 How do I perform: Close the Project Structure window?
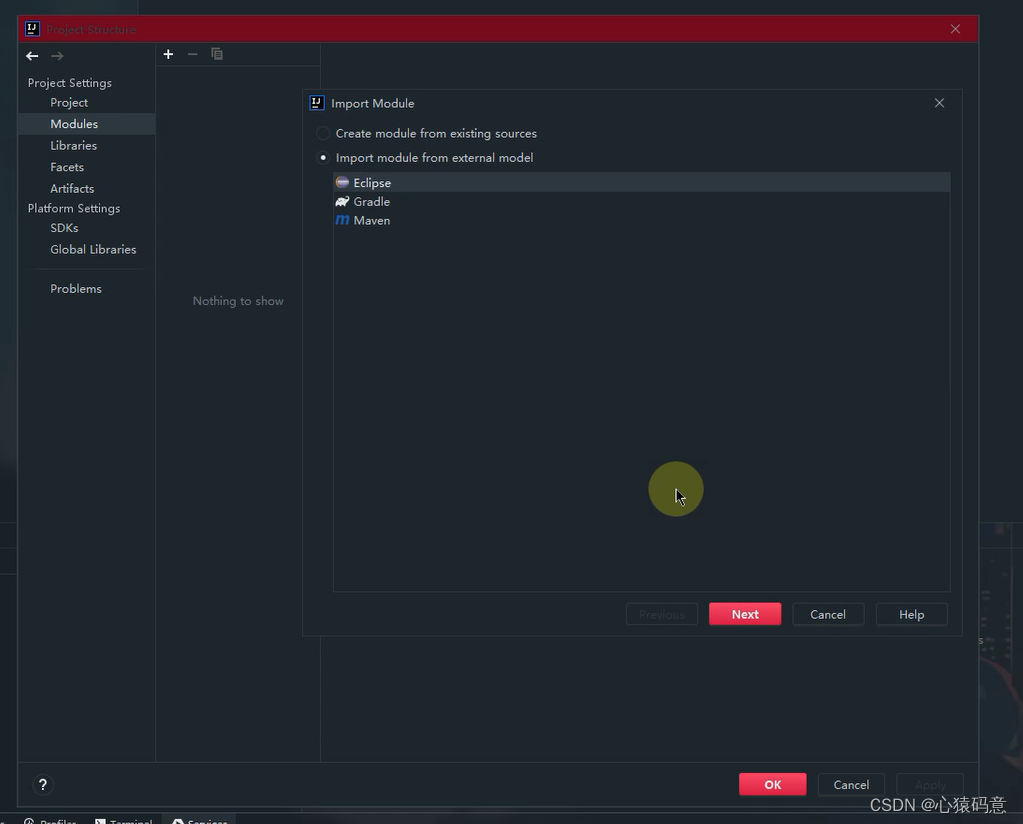[x=955, y=29]
